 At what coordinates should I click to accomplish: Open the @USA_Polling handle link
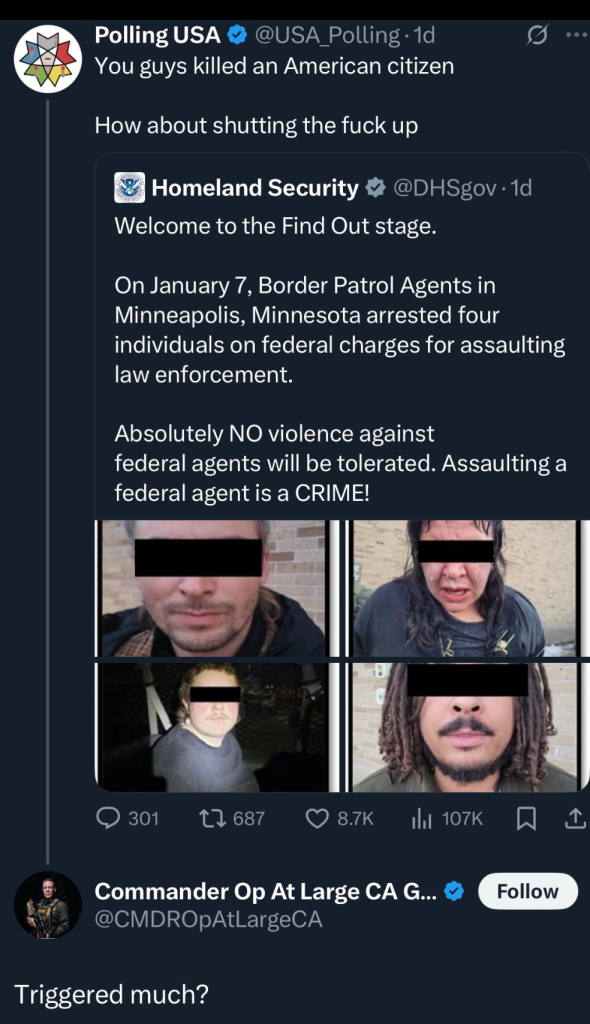[x=327, y=35]
